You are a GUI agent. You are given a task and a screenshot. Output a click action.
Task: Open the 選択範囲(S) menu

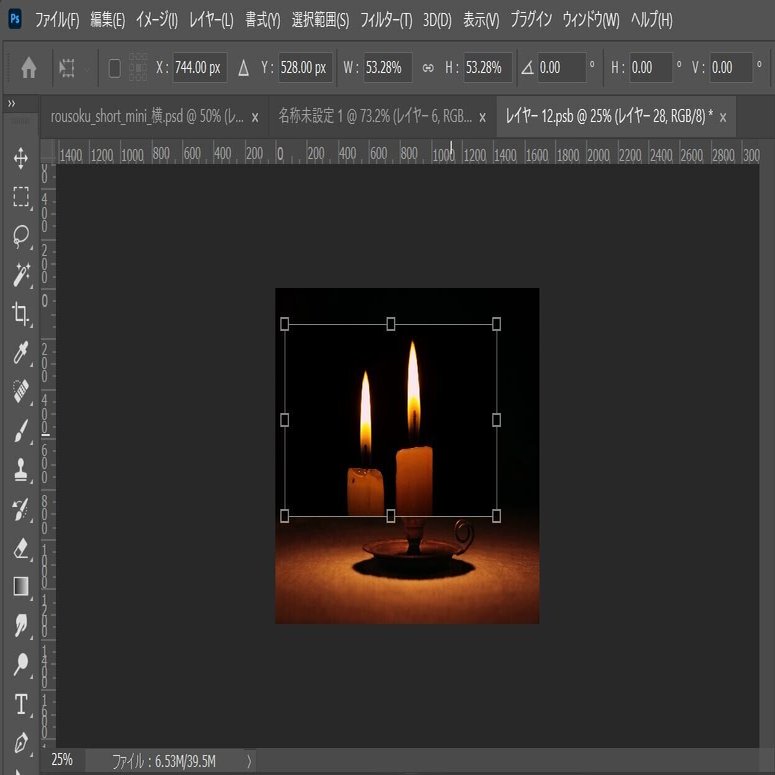pos(320,20)
